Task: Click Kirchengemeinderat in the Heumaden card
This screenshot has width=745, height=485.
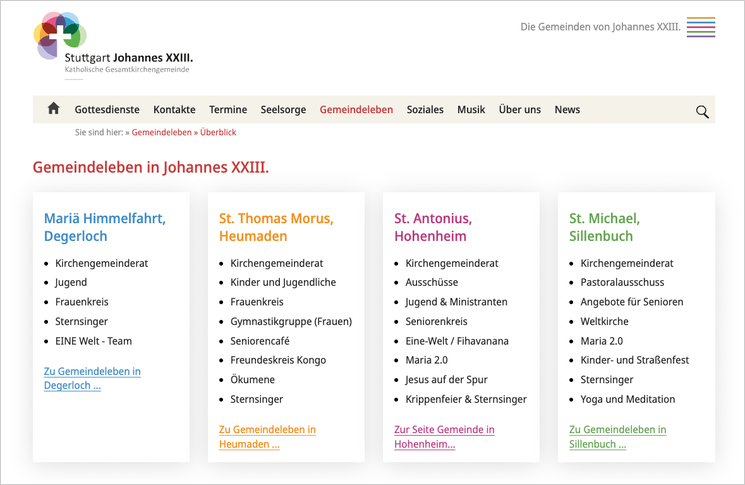Action: [x=277, y=263]
